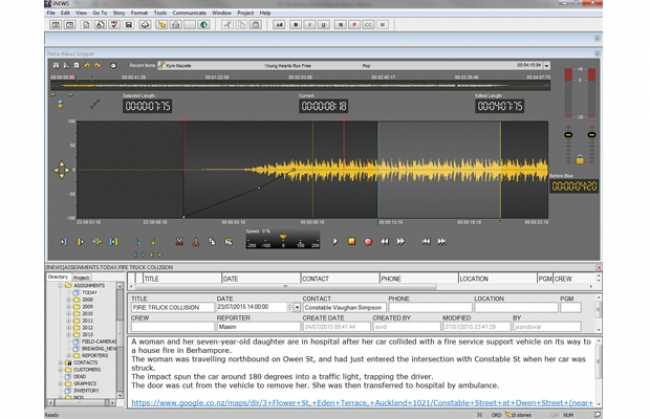Image resolution: width=650 pixels, height=419 pixels.
Task: Click the LOCATION column header
Action: [497, 279]
